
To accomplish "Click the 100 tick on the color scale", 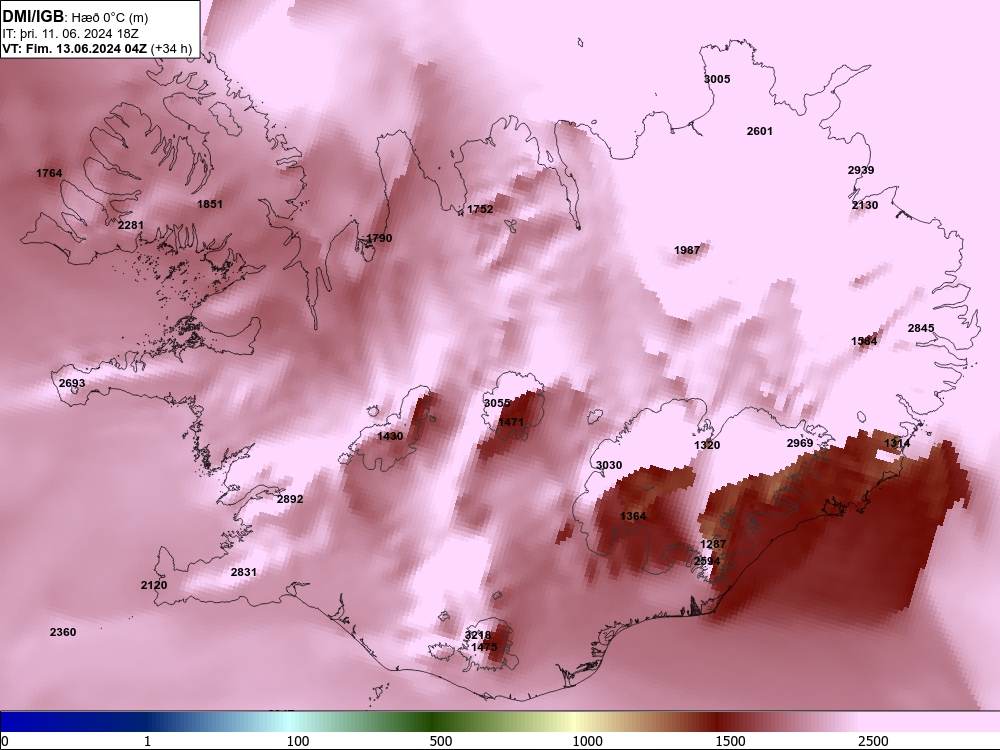I will pyautogui.click(x=298, y=741).
